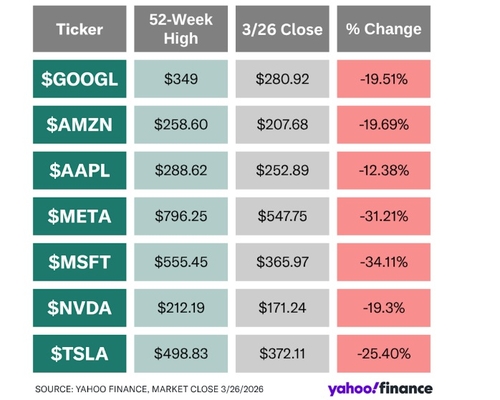Choose the $AAPL ticker cell

[x=80, y=170]
